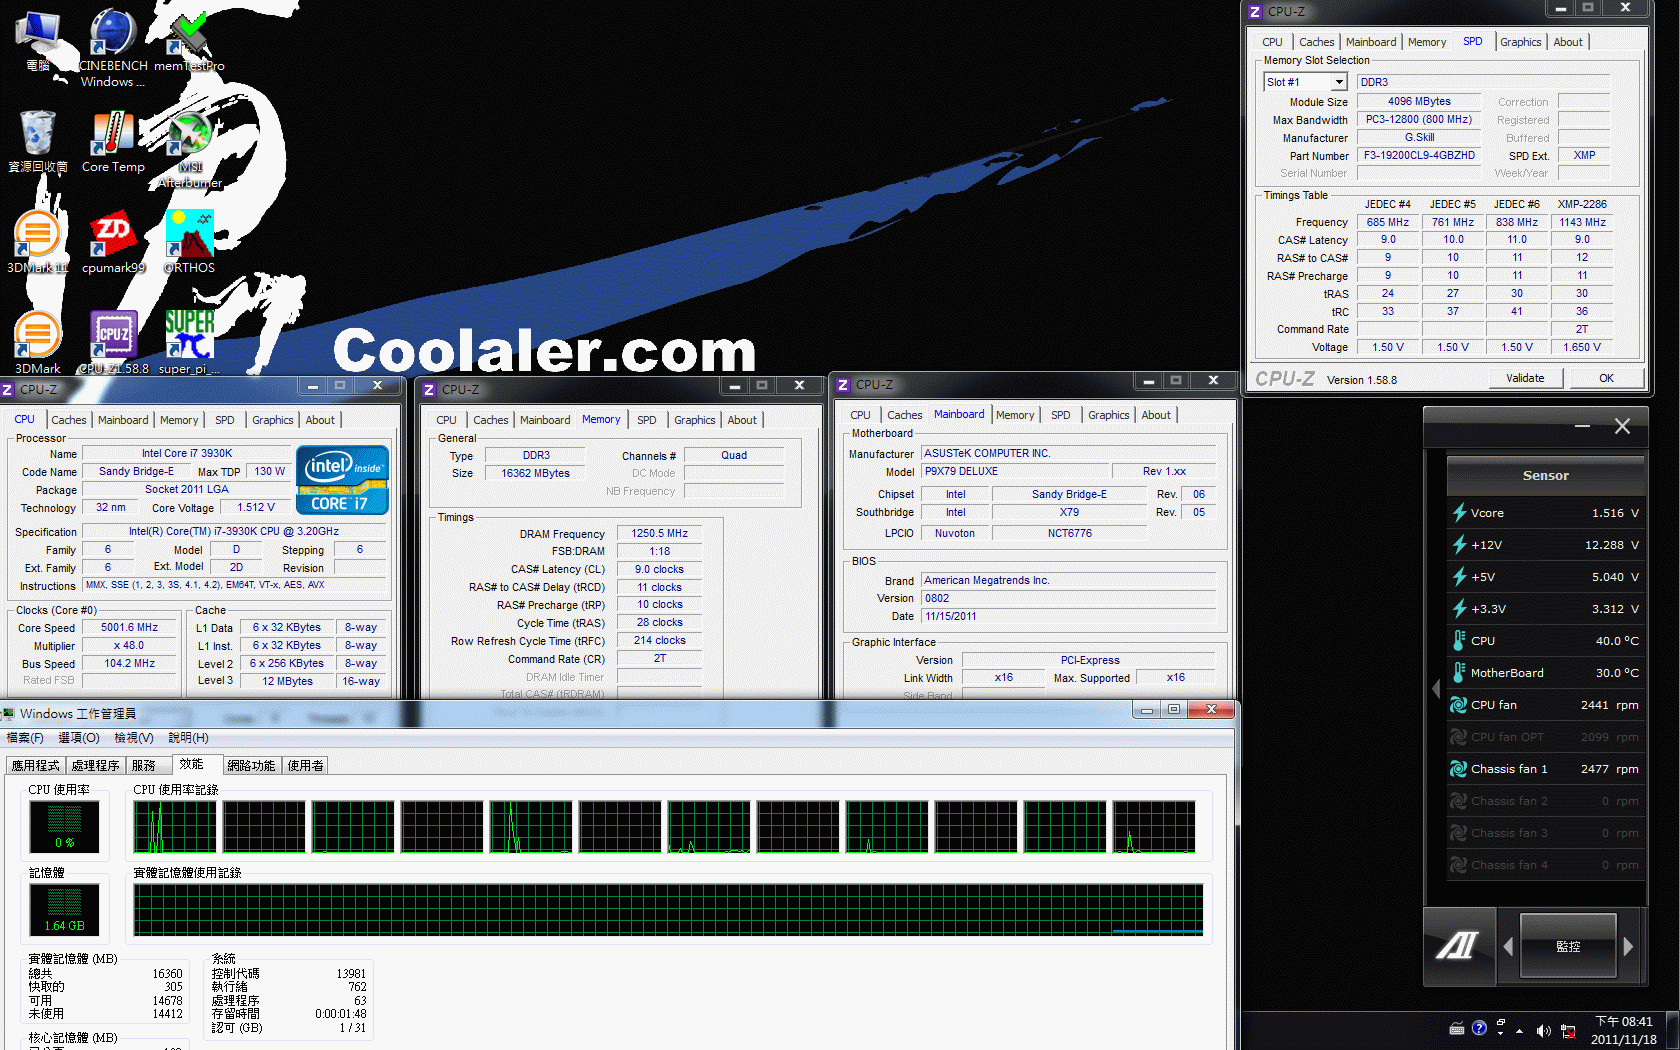Image resolution: width=1680 pixels, height=1050 pixels.
Task: Launch the super_pi desktop shortcut
Action: [x=189, y=343]
